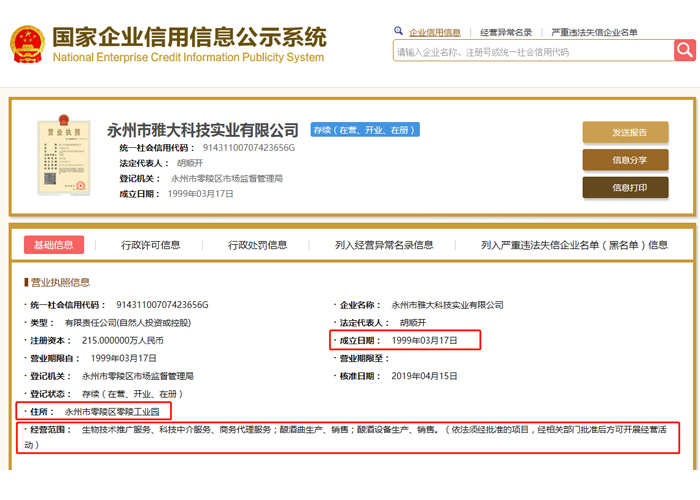Click the red search magnifier button
The height and width of the screenshot is (500, 700).
[684, 51]
